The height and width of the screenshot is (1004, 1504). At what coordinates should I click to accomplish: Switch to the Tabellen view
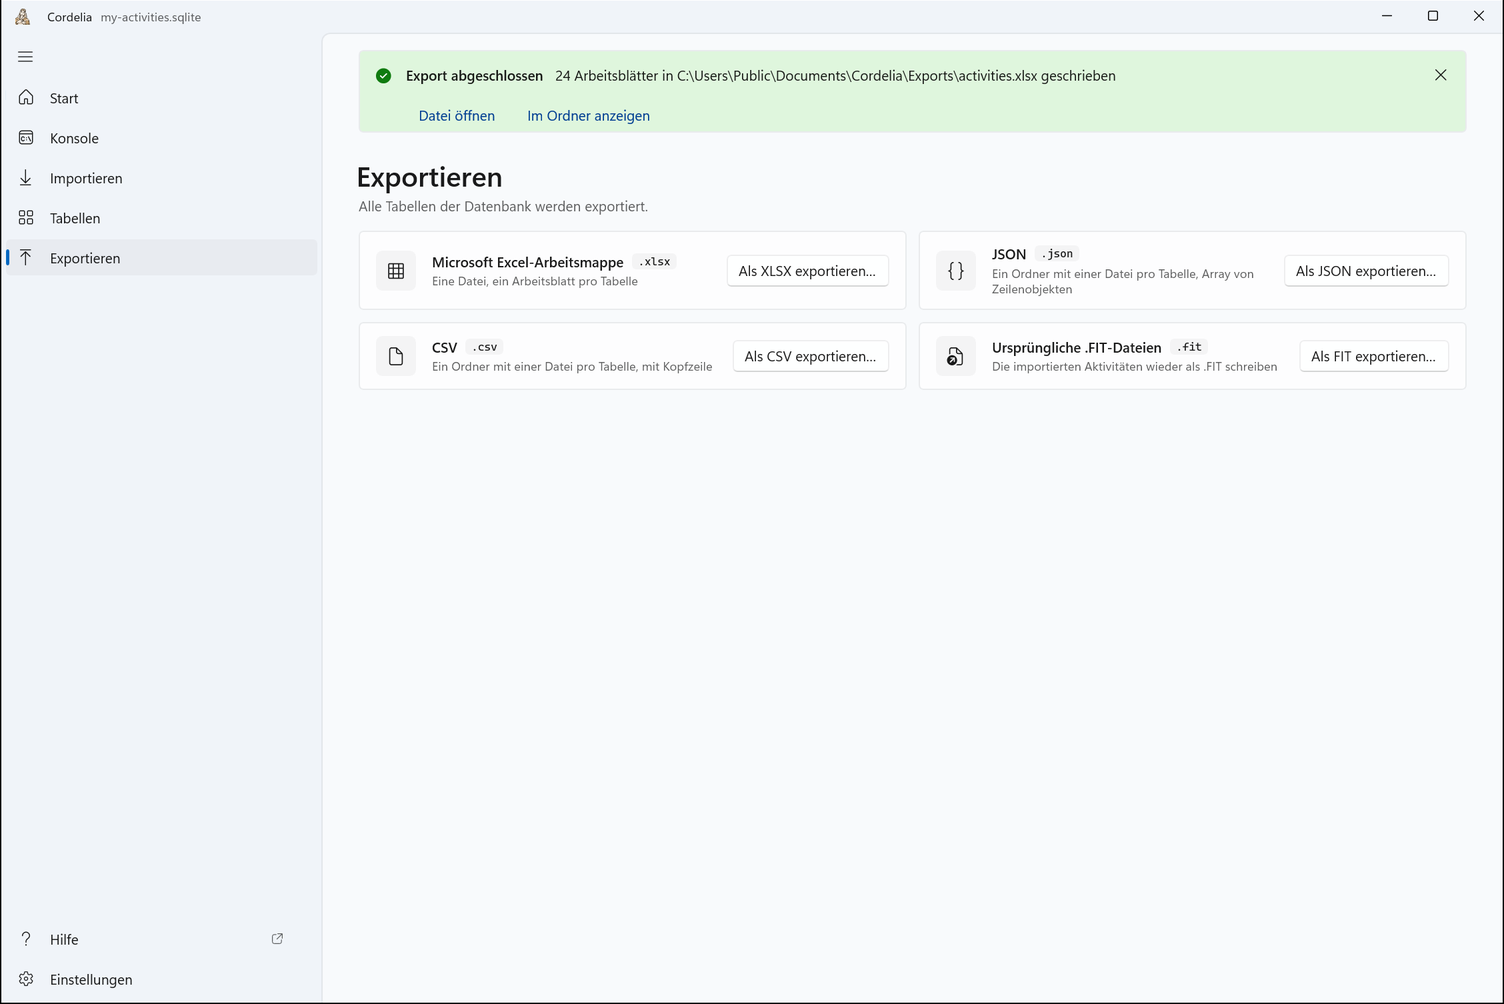click(x=161, y=218)
